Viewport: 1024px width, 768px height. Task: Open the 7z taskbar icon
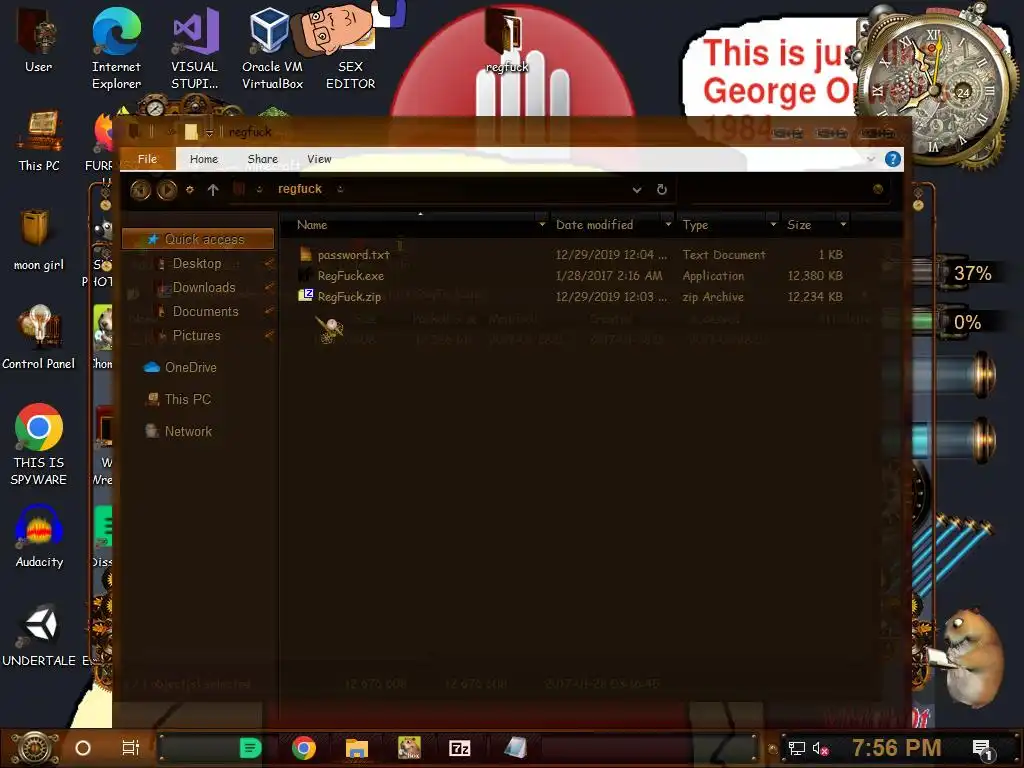(x=460, y=748)
